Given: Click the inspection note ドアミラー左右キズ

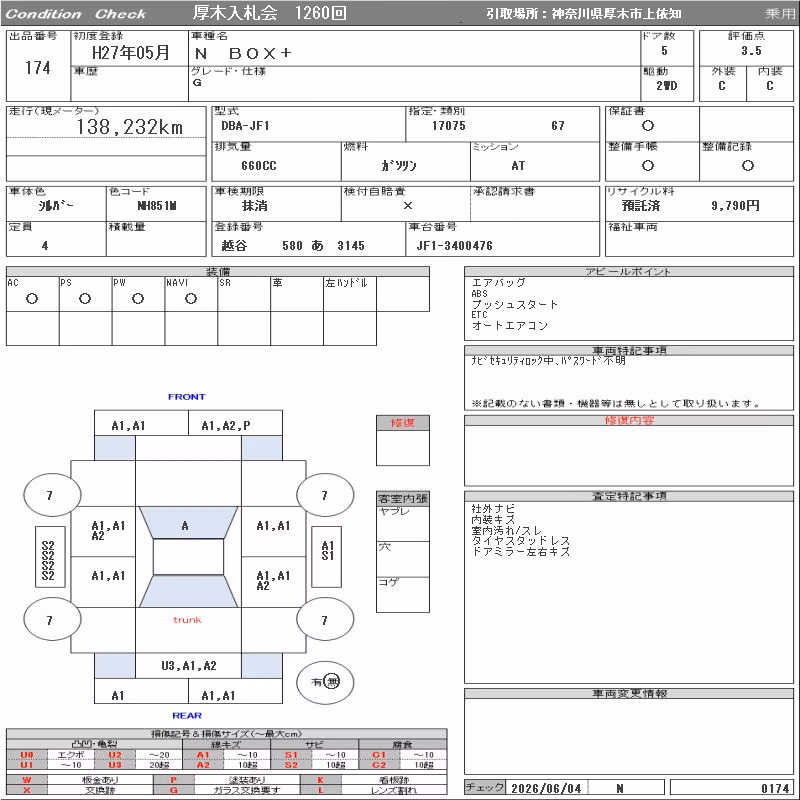Looking at the screenshot, I should pos(520,552).
